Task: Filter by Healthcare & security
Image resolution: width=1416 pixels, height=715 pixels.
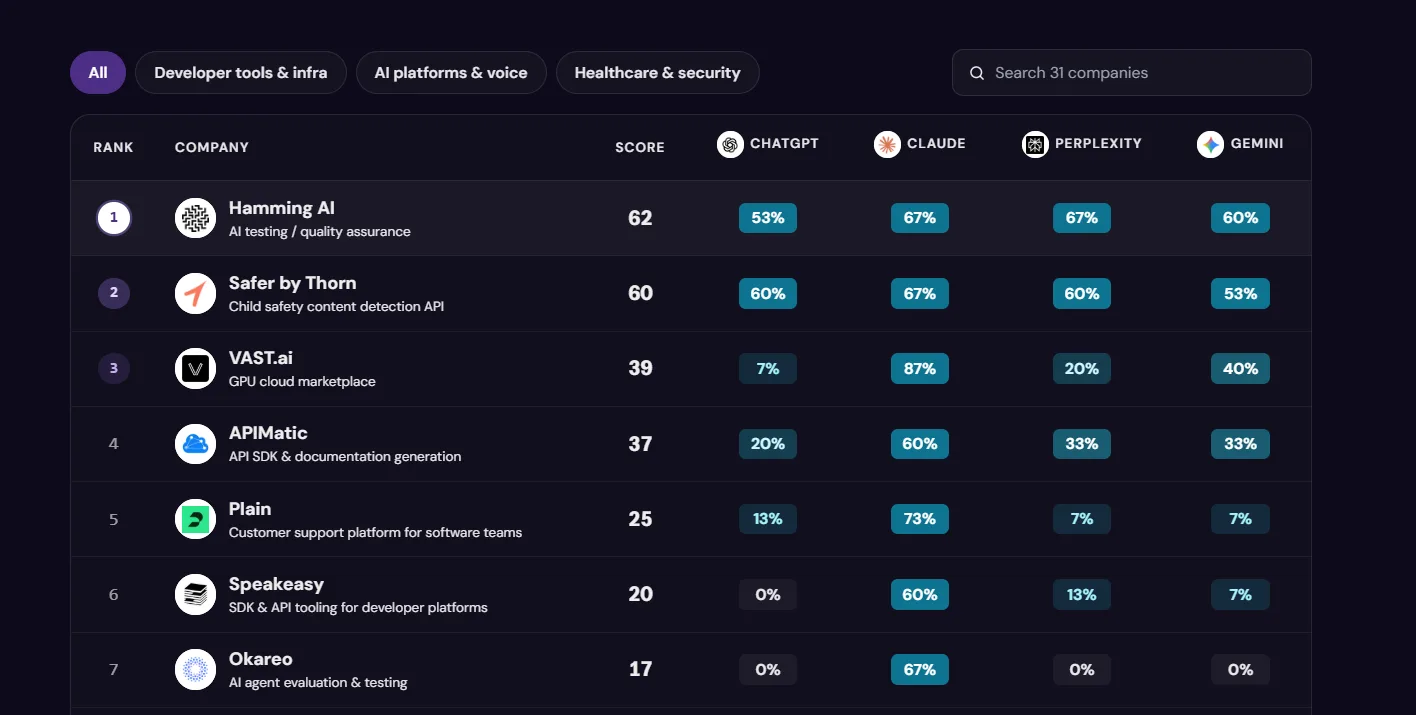Action: pyautogui.click(x=658, y=73)
